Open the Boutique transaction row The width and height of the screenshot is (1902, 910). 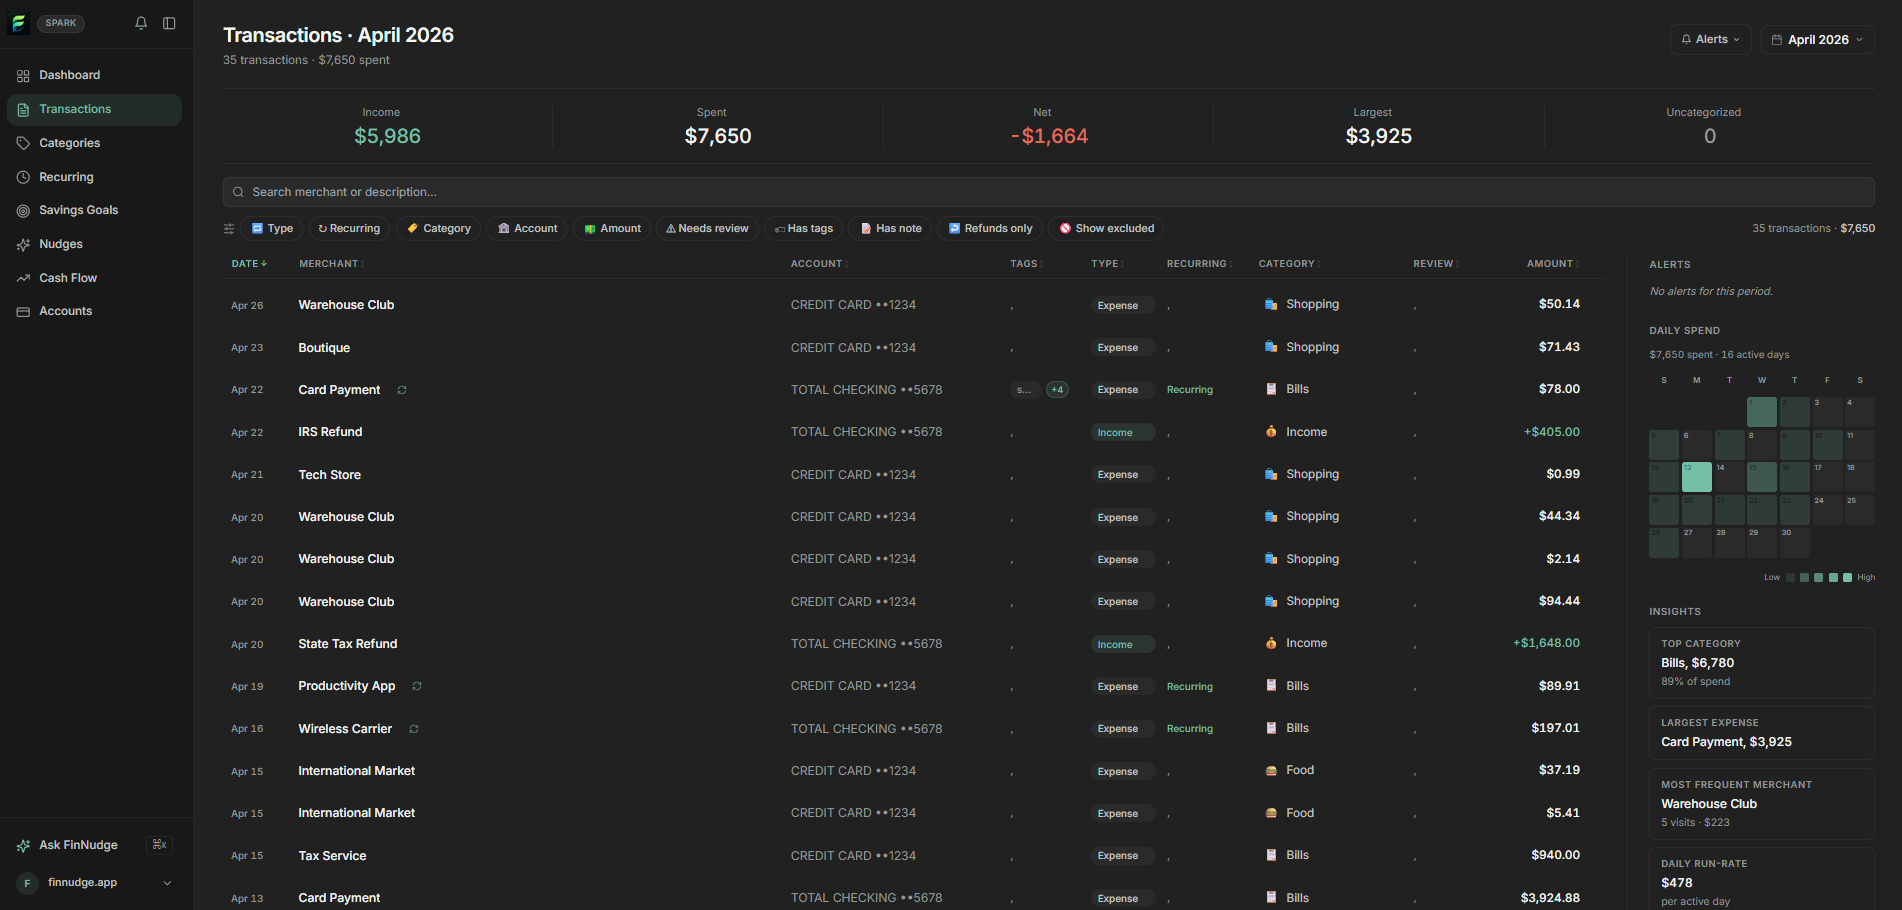click(913, 348)
